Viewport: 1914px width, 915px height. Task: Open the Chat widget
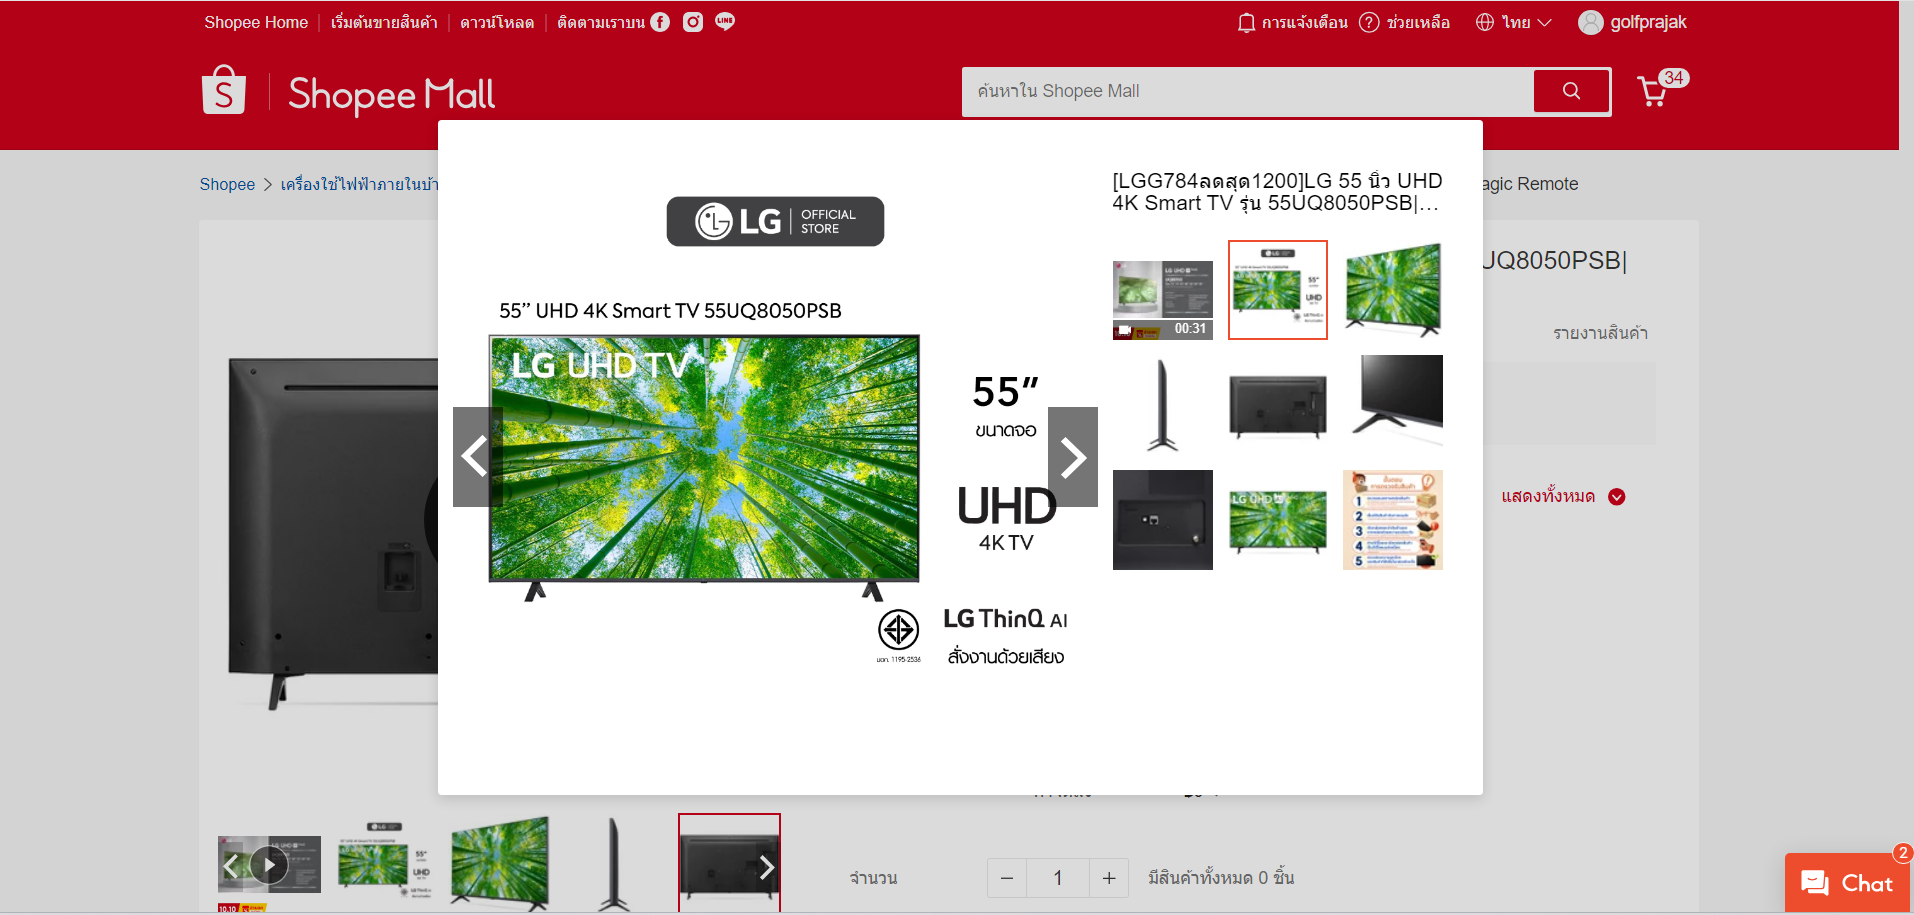coord(1848,883)
